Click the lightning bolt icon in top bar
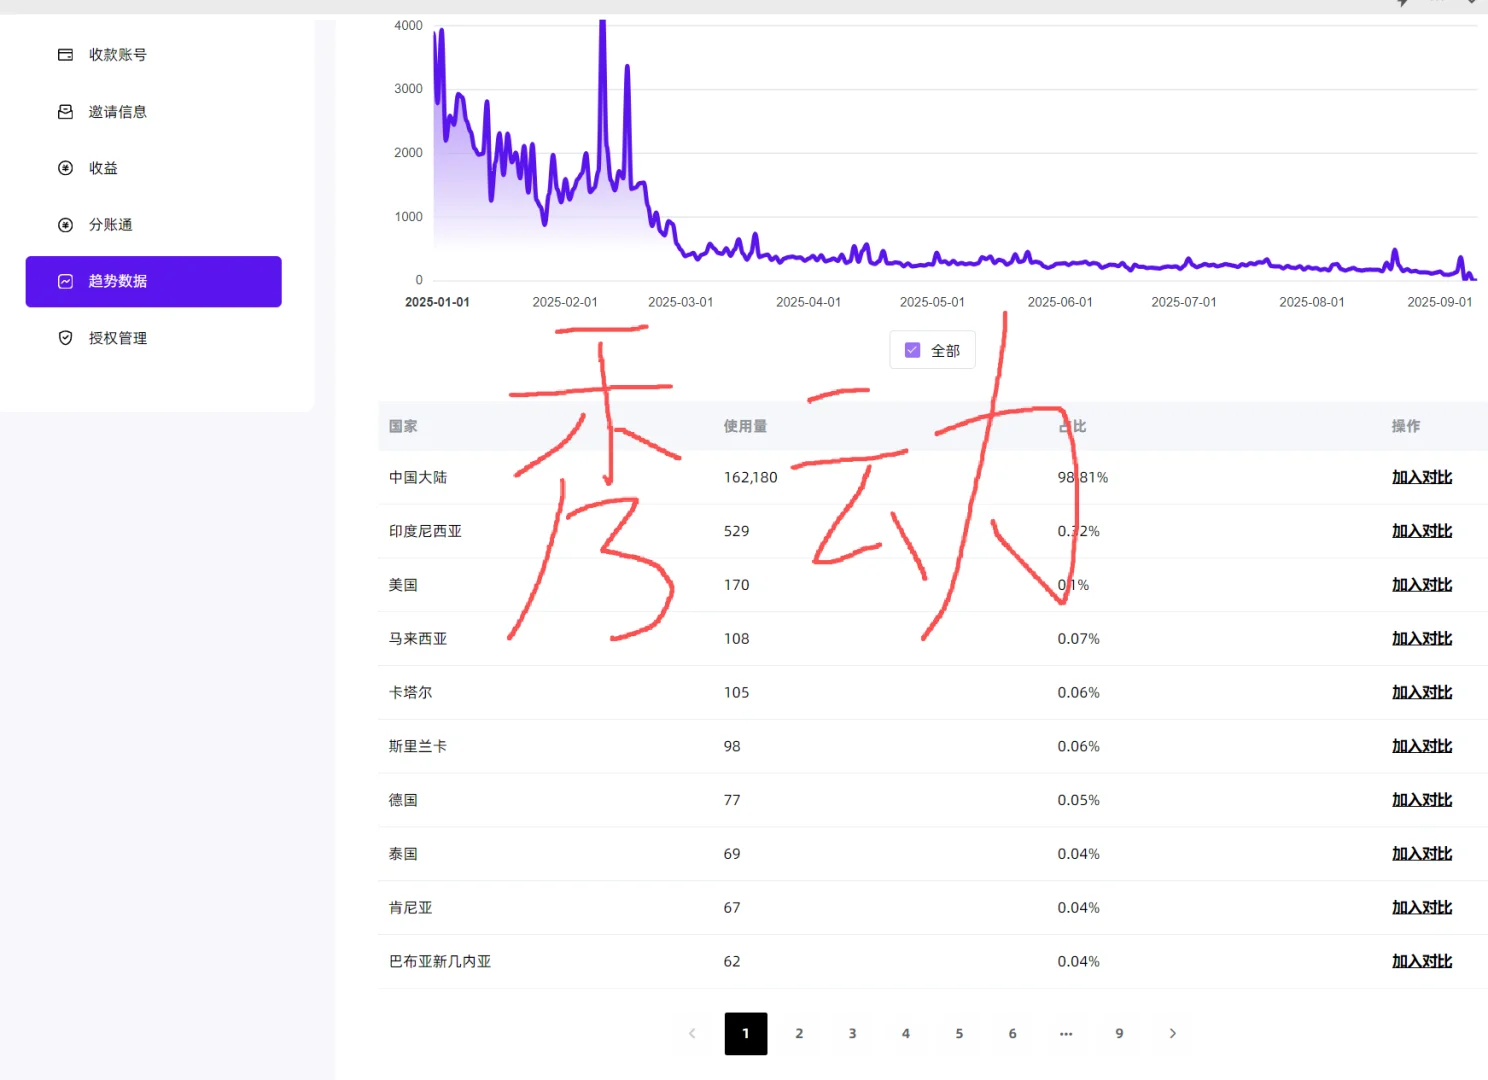This screenshot has height=1080, width=1488. [x=1400, y=5]
